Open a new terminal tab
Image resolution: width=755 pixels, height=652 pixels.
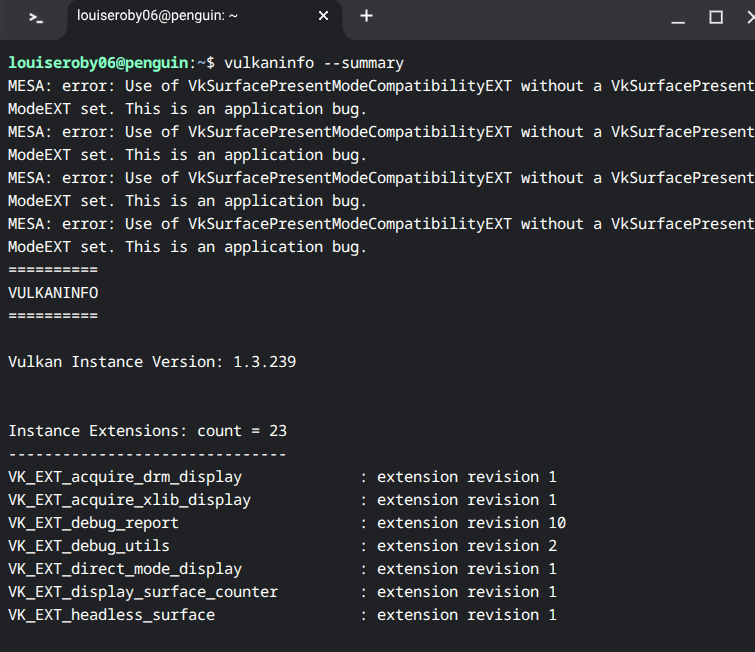coord(366,16)
